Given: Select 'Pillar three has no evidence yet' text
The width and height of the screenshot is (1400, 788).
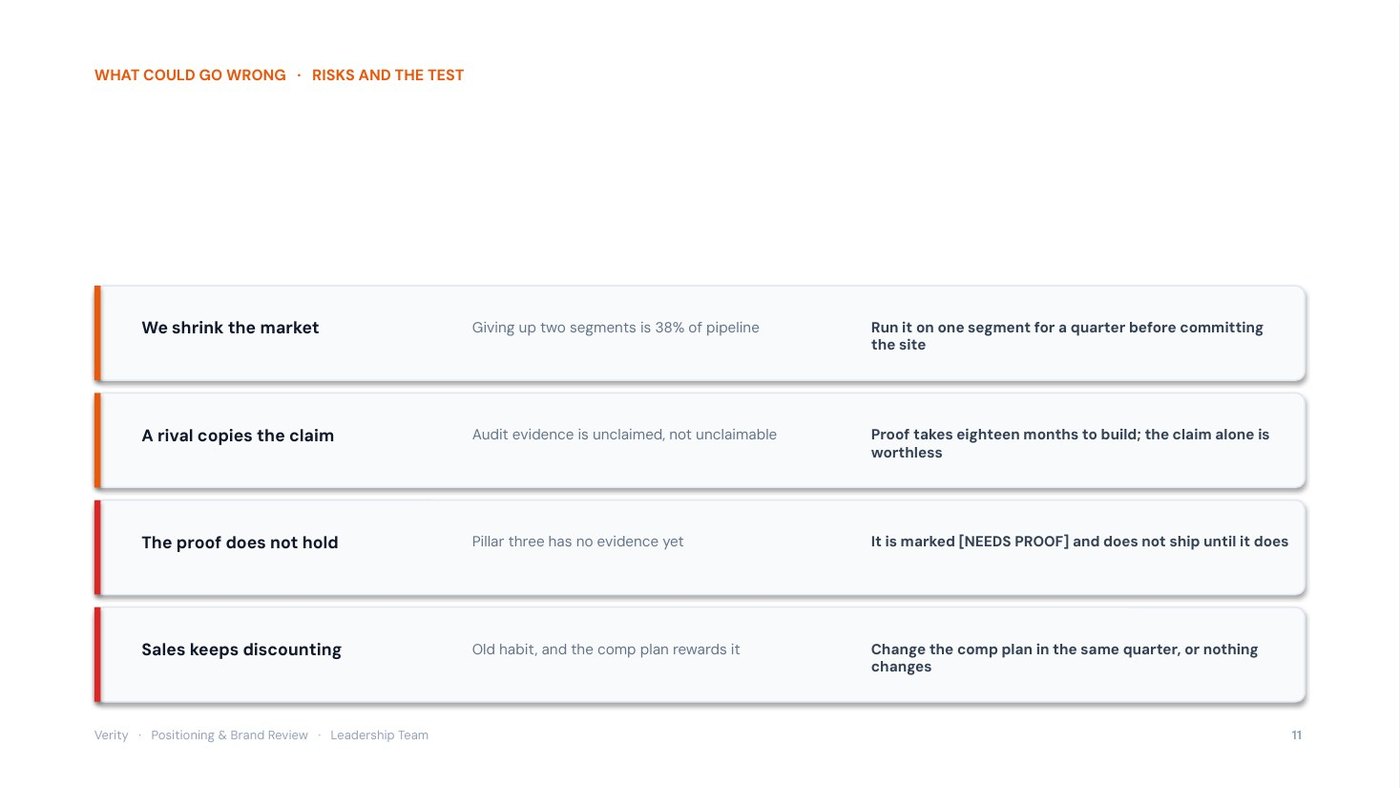Looking at the screenshot, I should click(578, 542).
